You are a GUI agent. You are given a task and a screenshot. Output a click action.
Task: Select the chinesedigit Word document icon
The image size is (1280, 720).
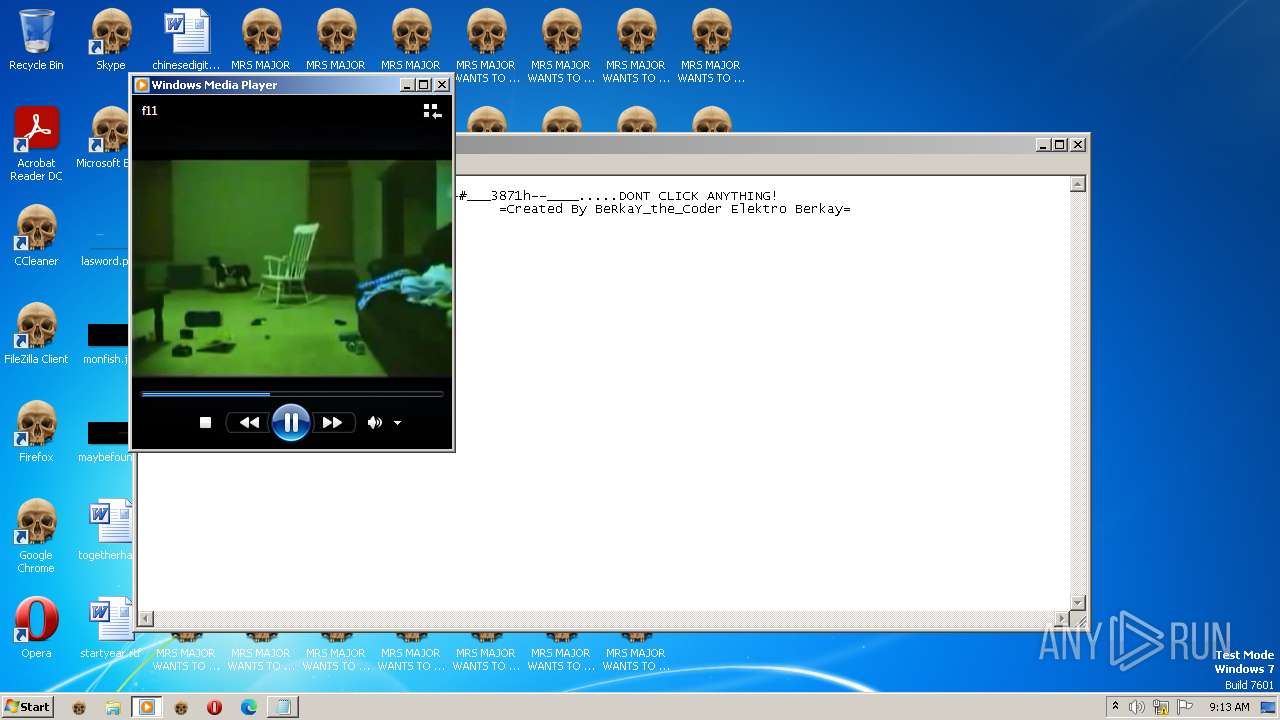[186, 40]
